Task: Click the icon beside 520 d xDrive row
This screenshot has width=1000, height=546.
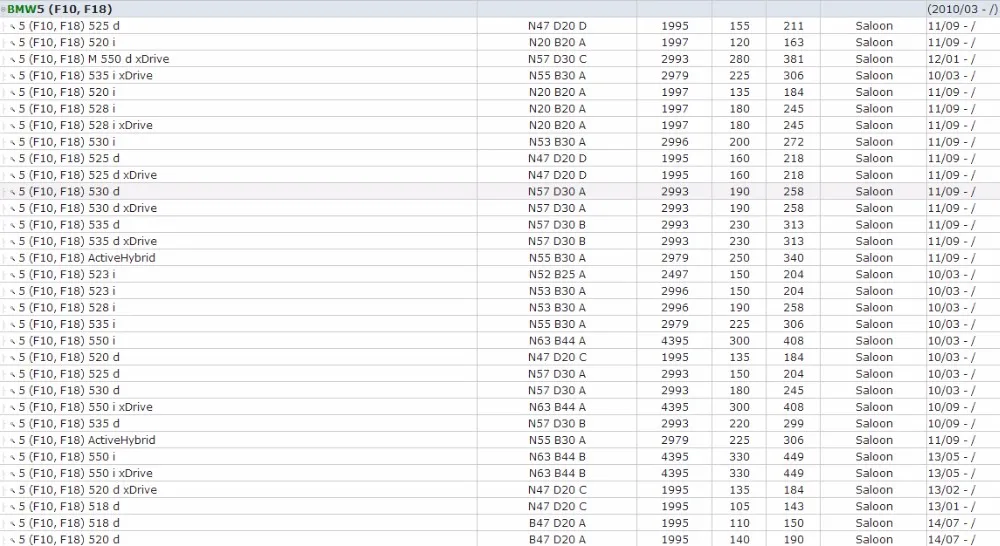Action: point(12,491)
